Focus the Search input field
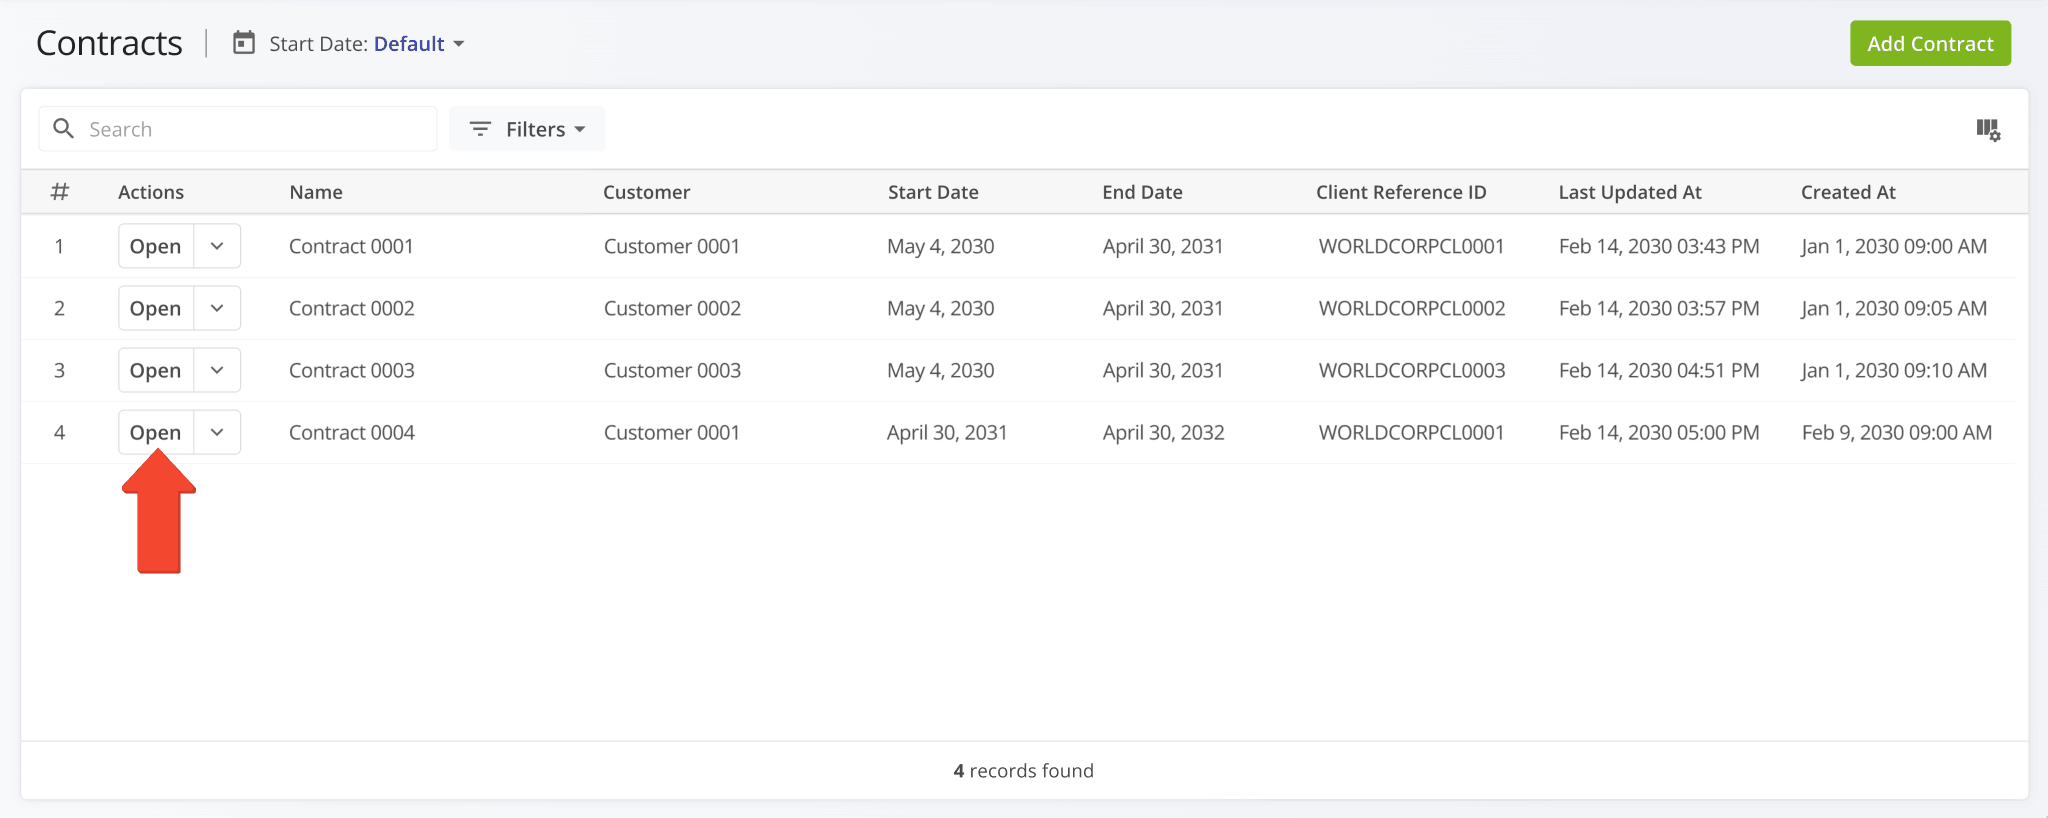The image size is (2048, 818). 238,129
